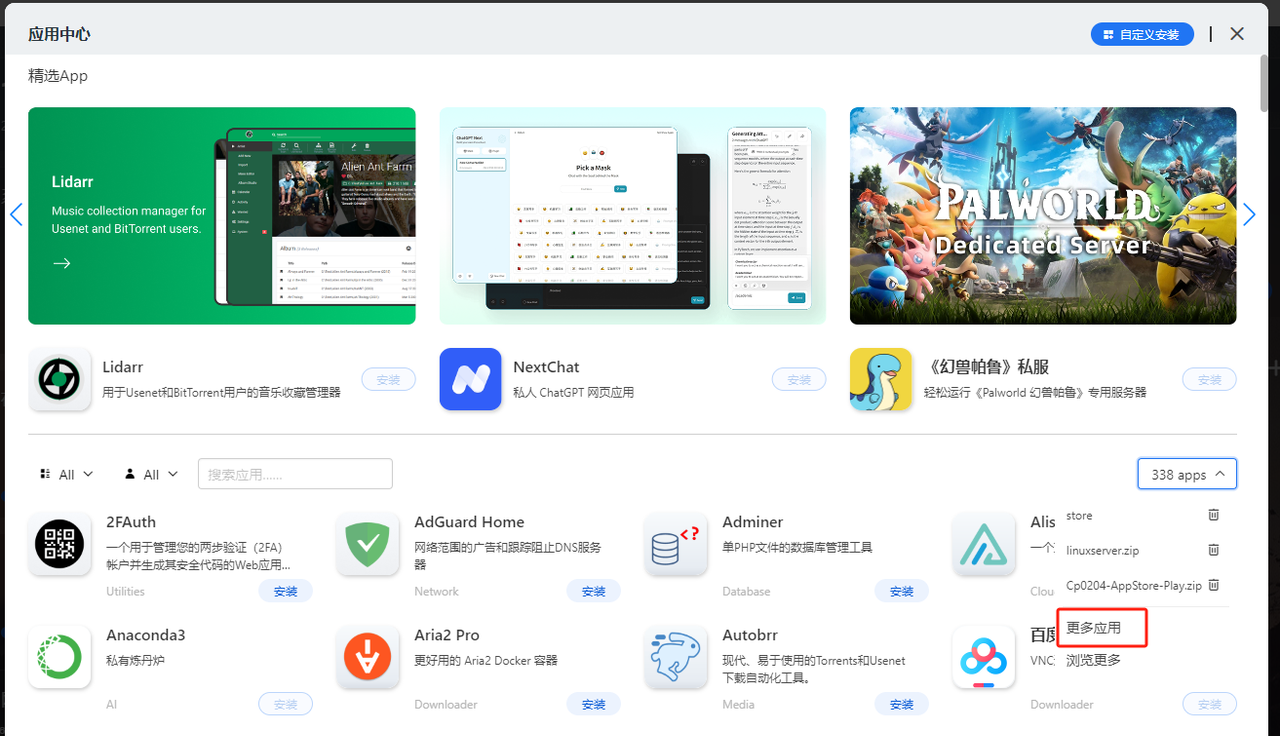Click the 精选App section heading

pos(58,76)
